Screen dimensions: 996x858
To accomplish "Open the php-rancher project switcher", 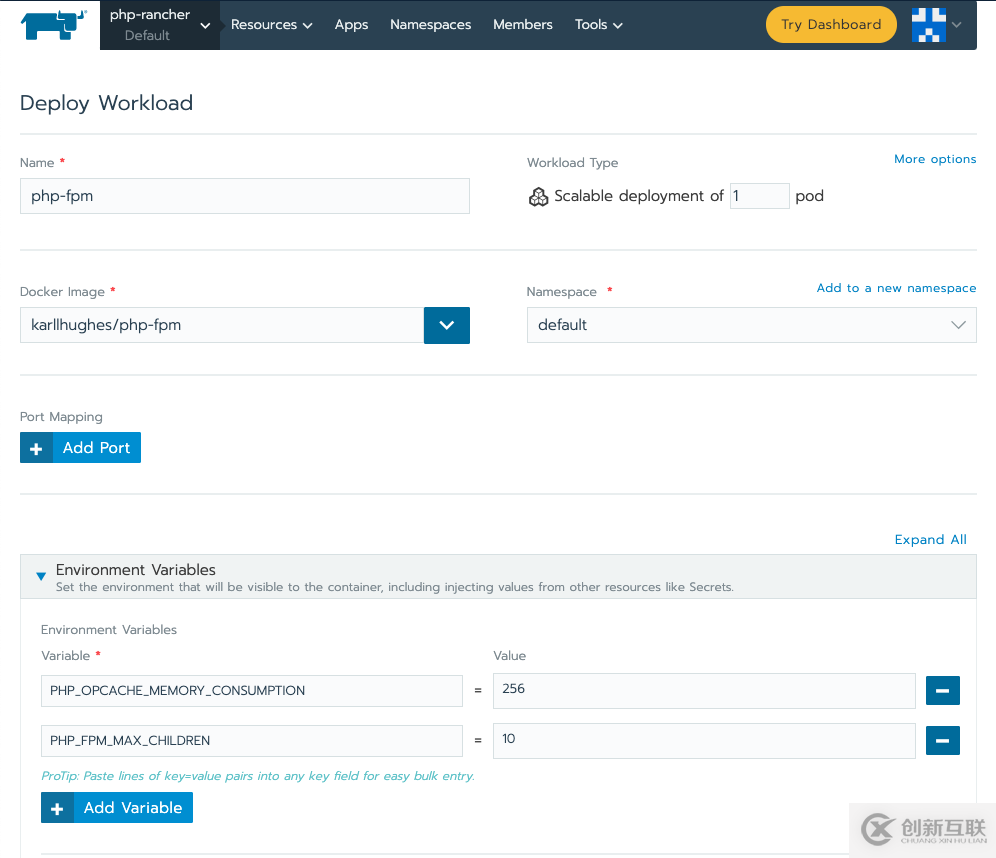I will (160, 25).
